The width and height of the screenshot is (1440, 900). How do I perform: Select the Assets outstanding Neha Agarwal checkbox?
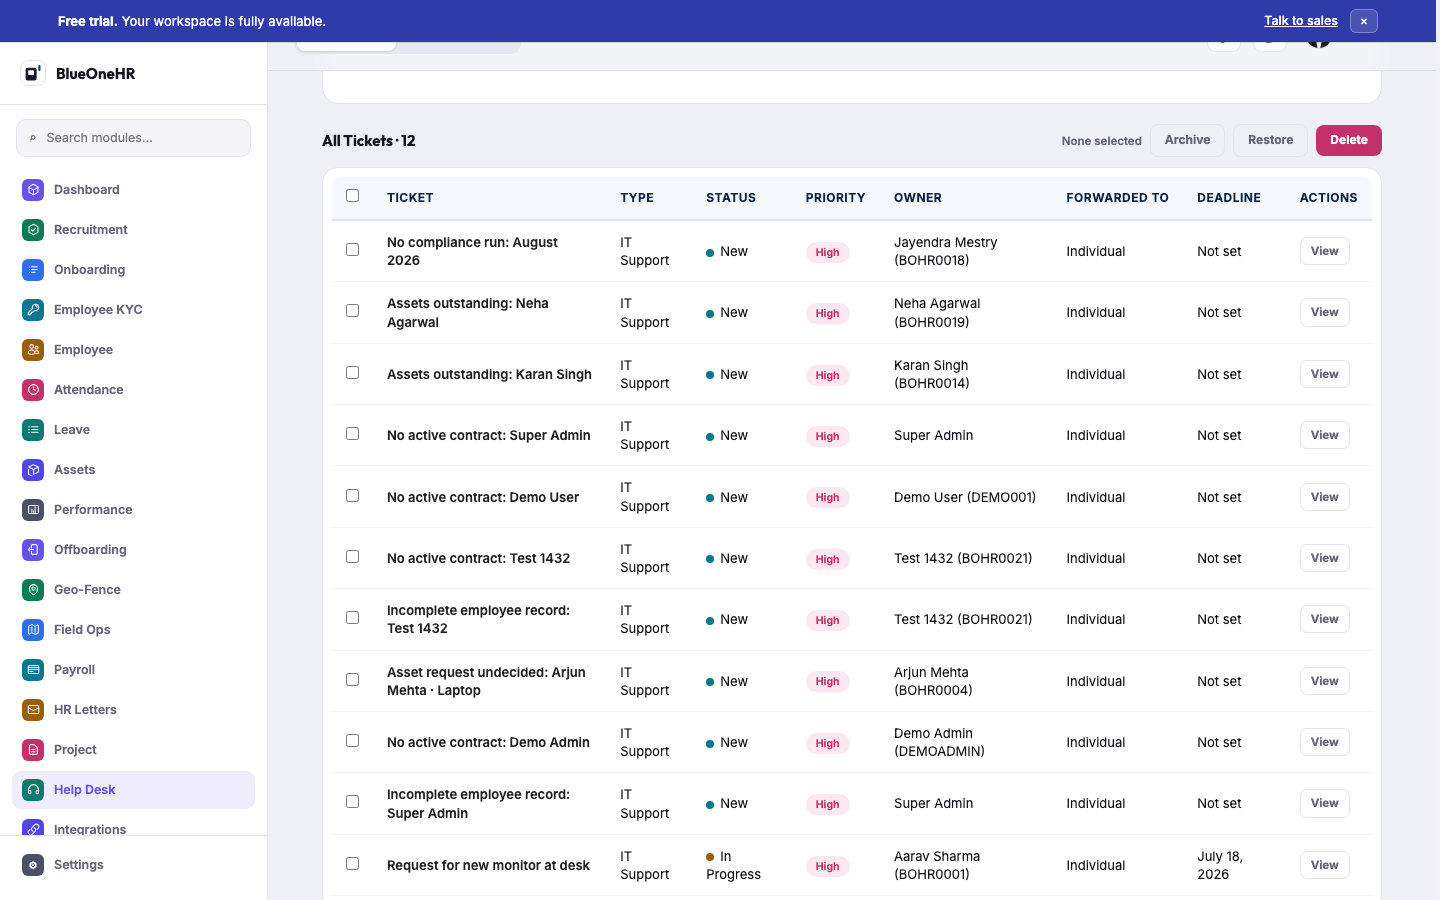coord(352,311)
